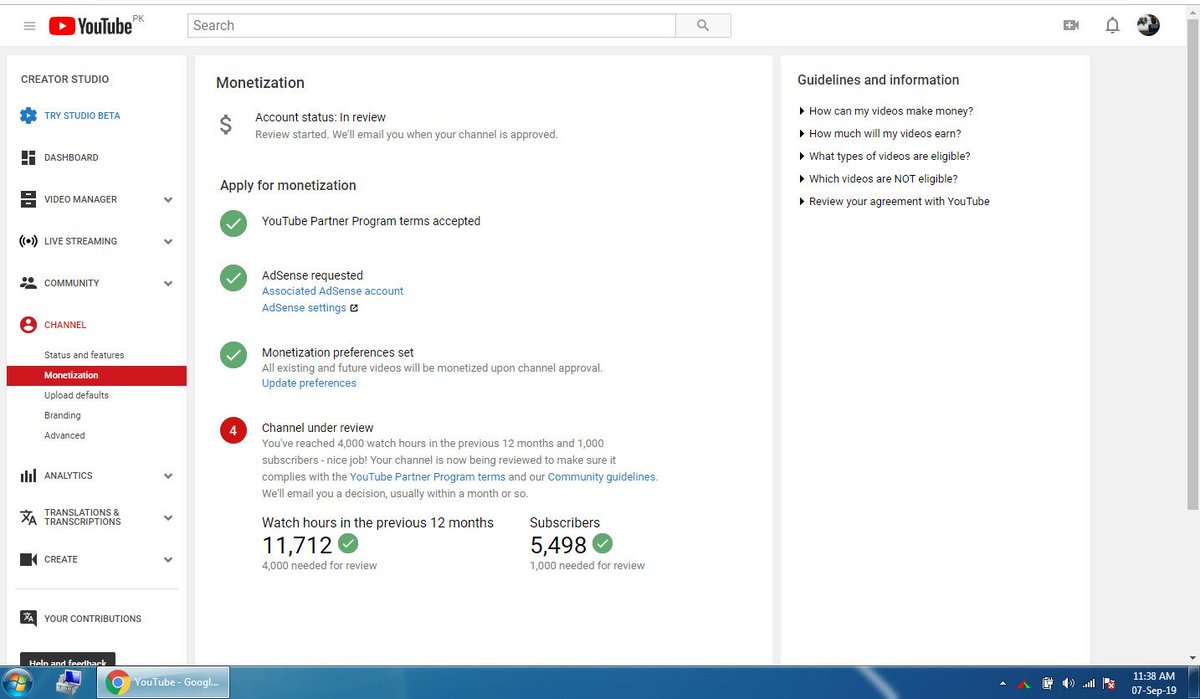Expand the Video Manager section
The width and height of the screenshot is (1200, 699).
[168, 200]
